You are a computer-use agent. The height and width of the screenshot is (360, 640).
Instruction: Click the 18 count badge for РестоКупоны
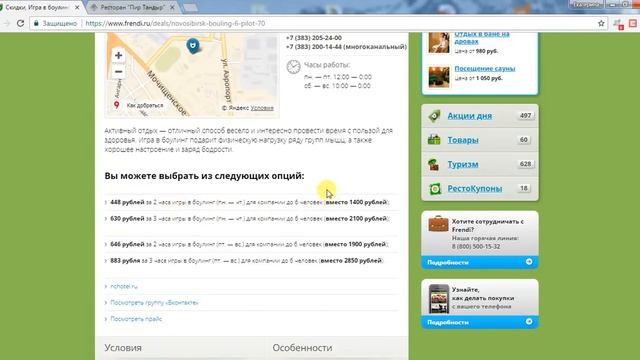coord(524,188)
